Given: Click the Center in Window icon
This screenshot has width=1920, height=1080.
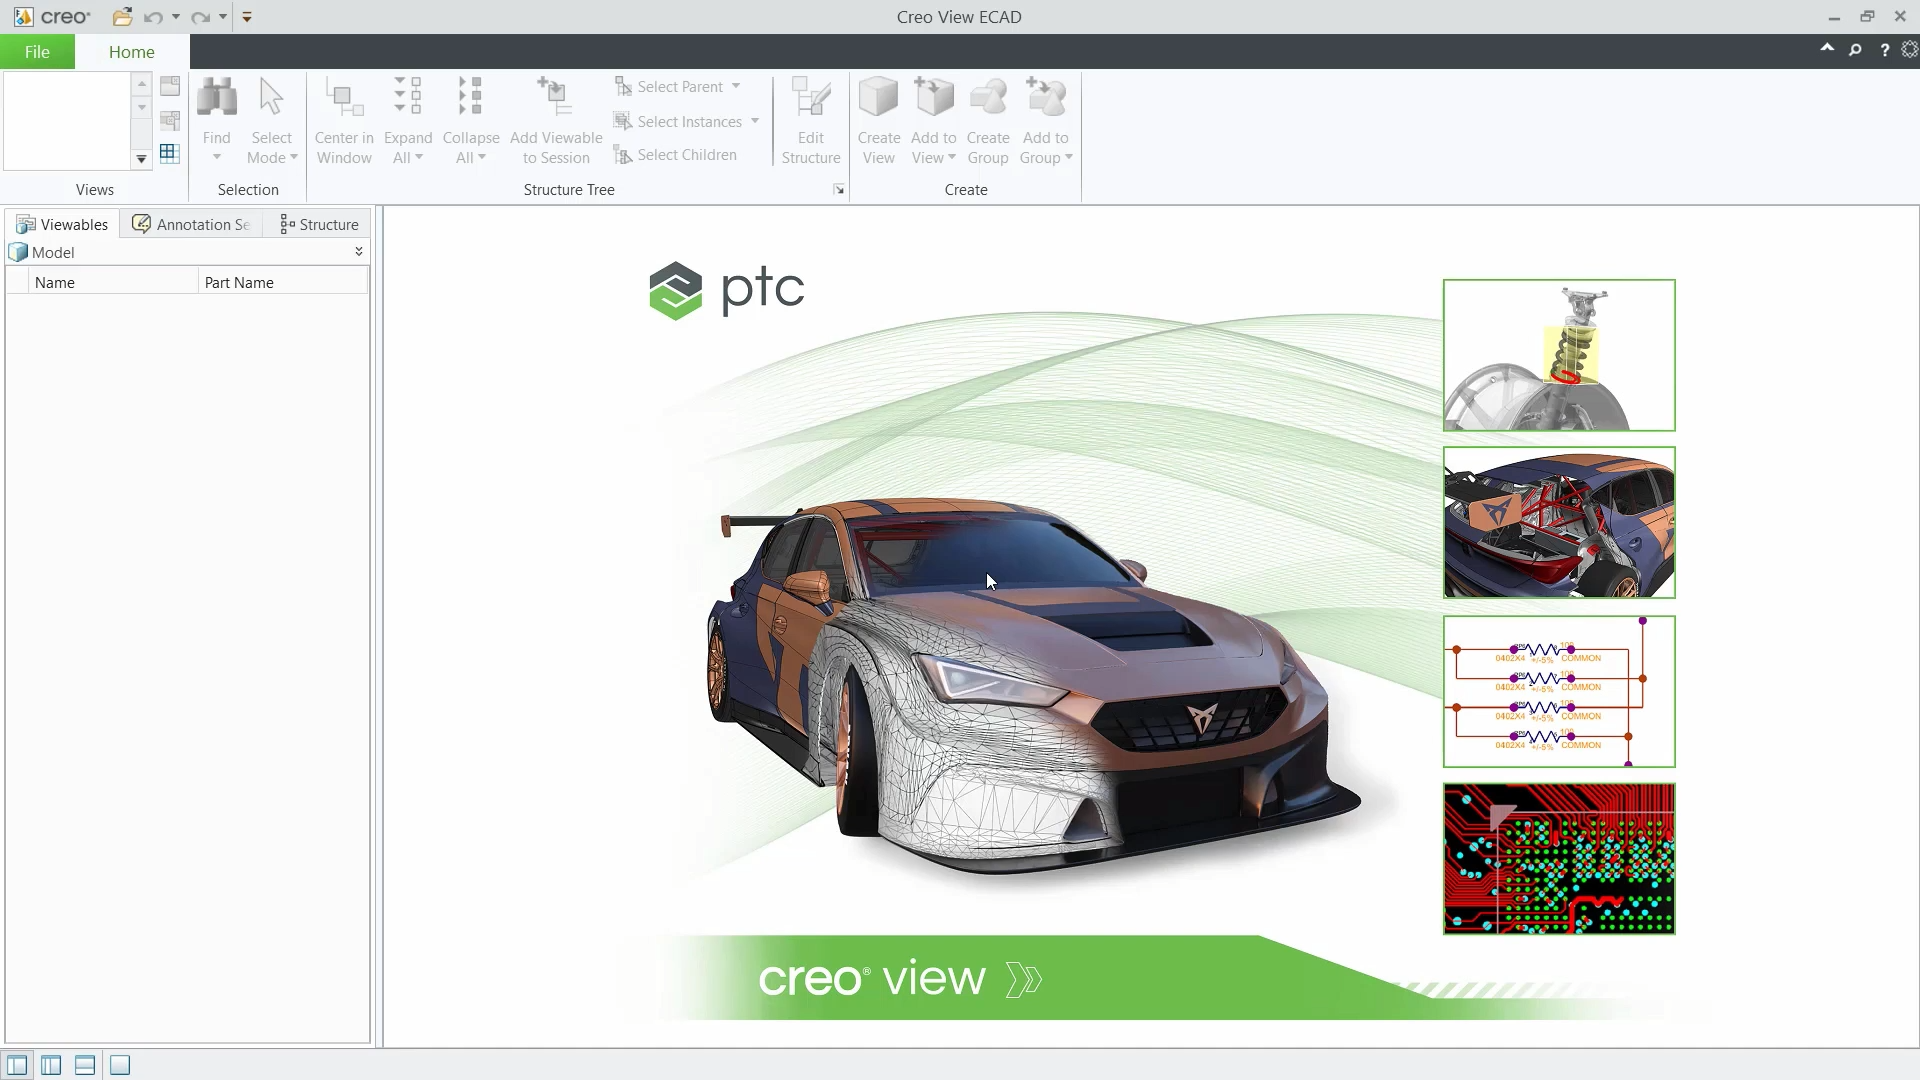Looking at the screenshot, I should click(344, 98).
